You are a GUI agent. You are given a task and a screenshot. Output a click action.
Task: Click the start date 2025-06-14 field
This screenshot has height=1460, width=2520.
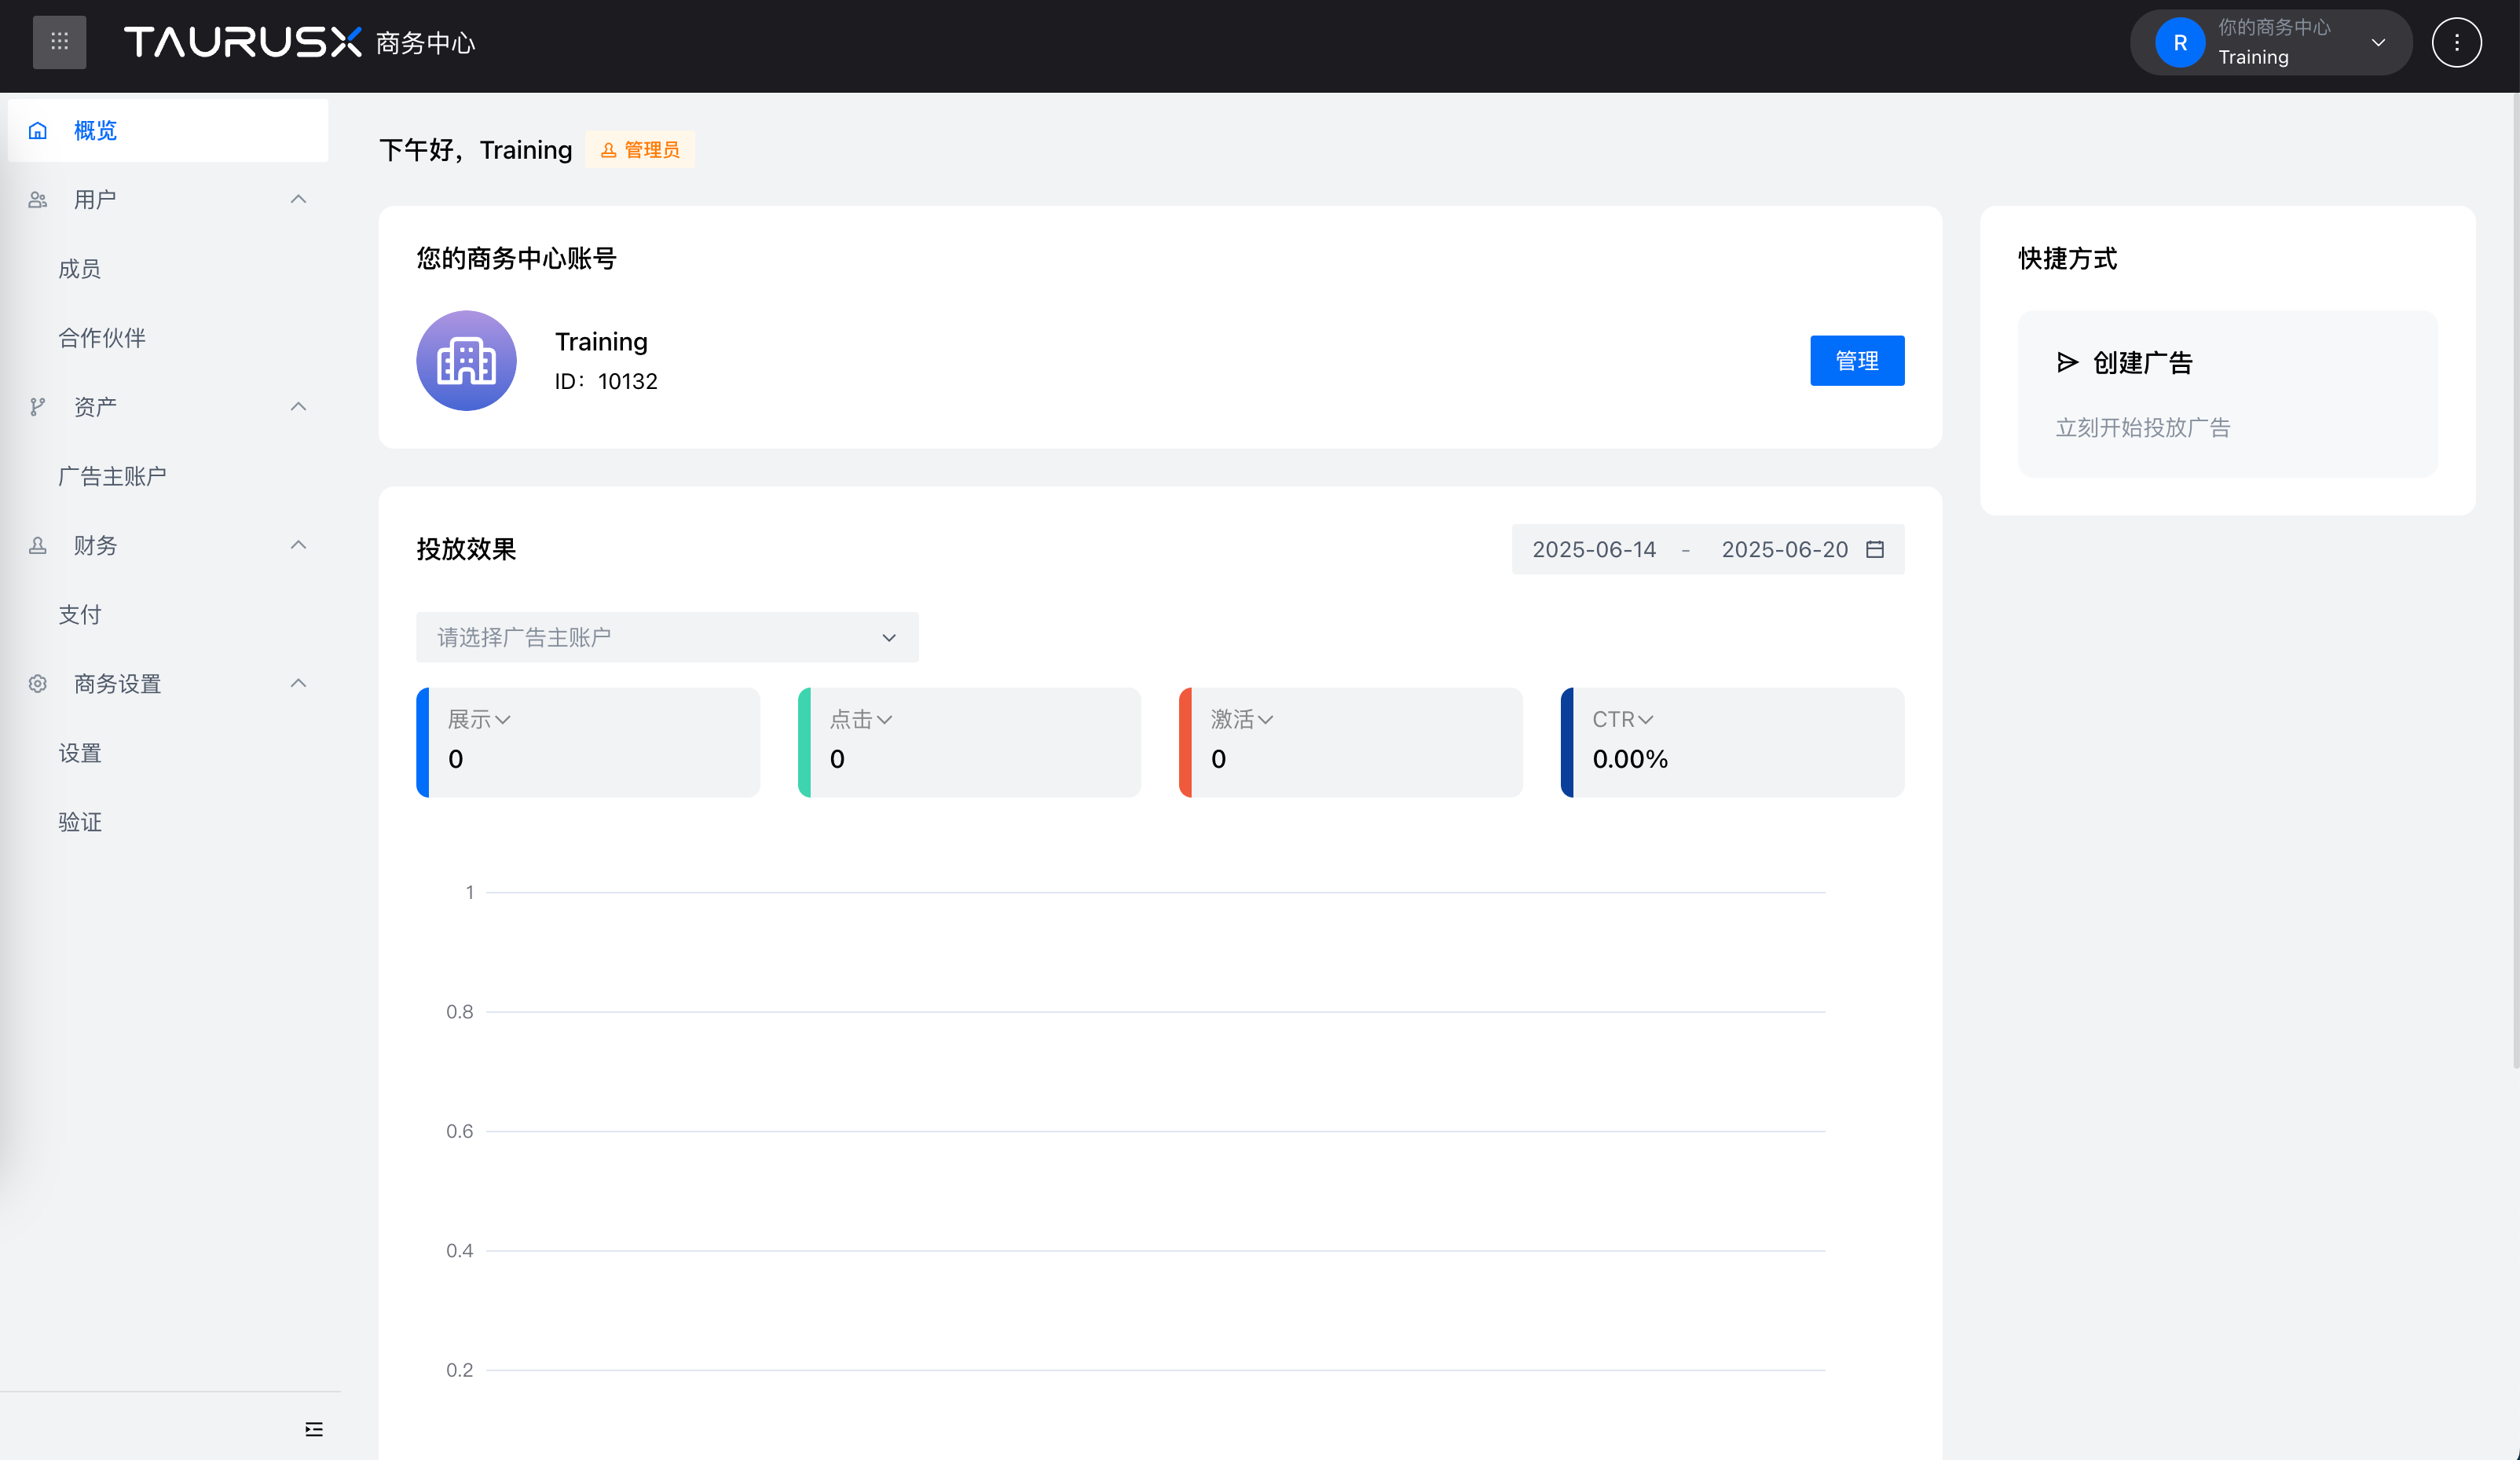1594,549
